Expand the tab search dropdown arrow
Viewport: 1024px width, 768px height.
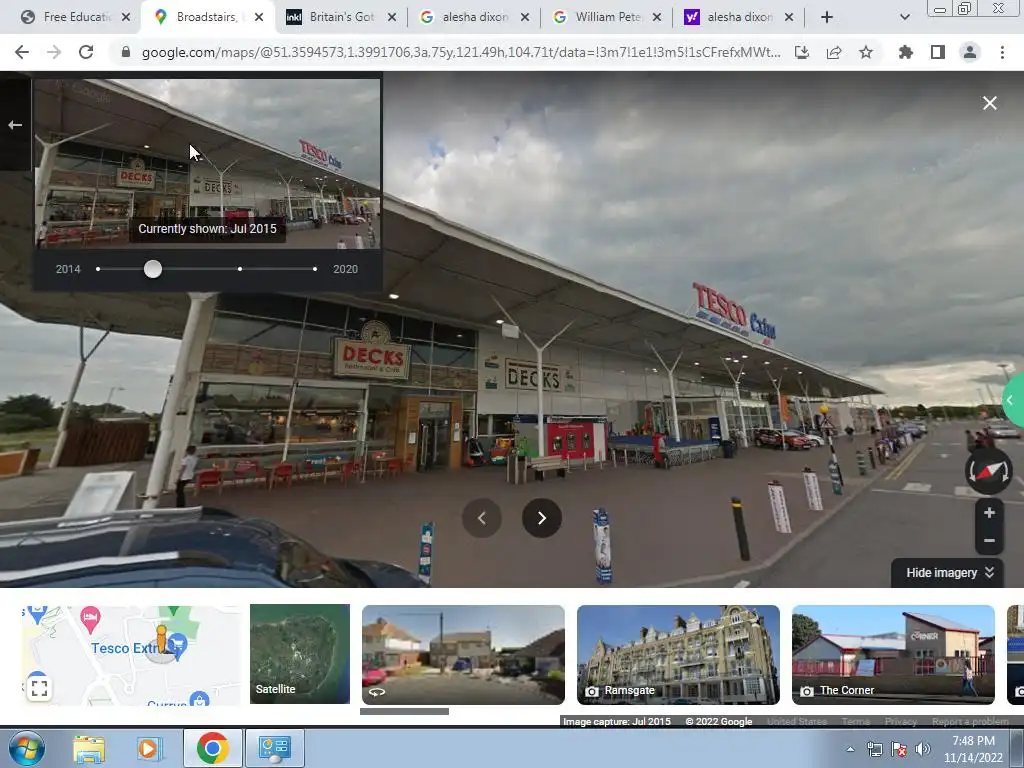(x=904, y=17)
